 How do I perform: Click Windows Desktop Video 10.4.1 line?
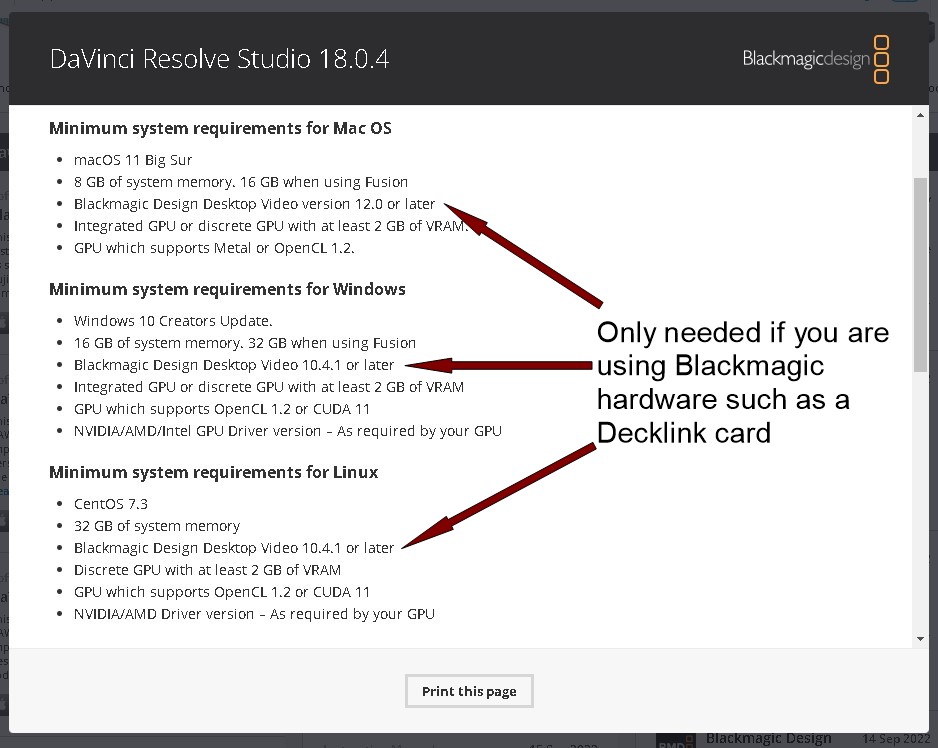(234, 365)
